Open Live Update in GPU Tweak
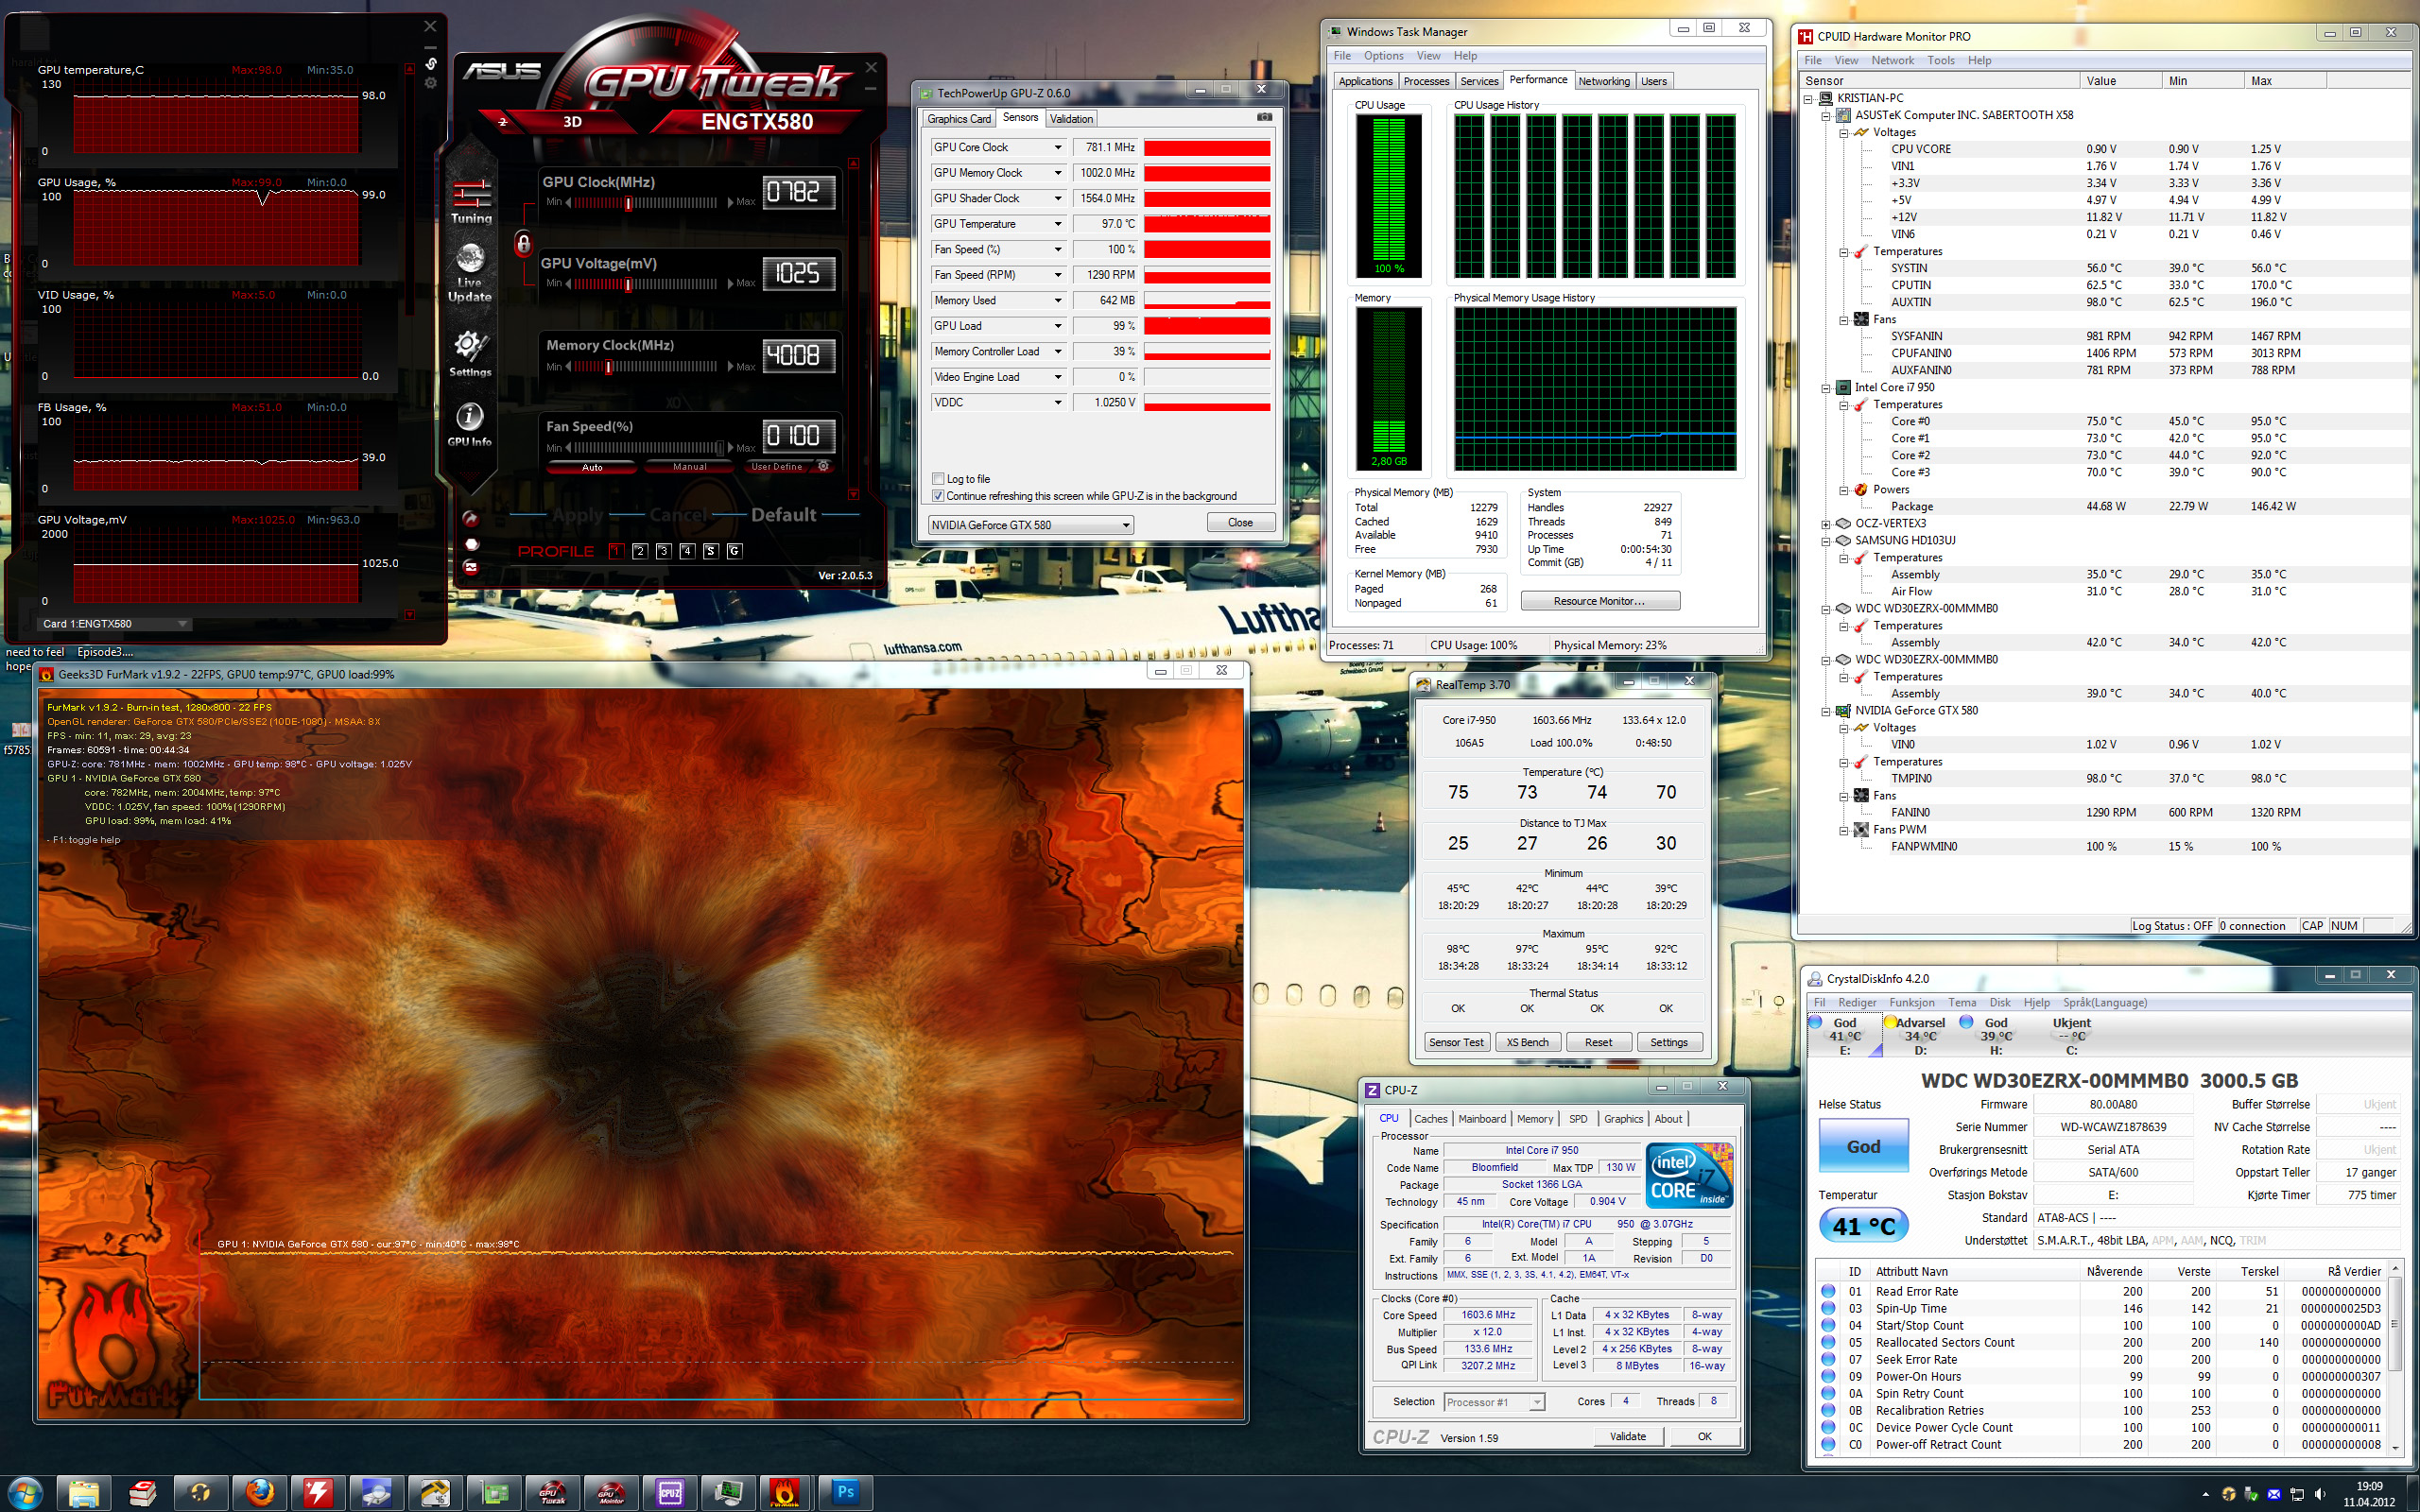This screenshot has height=1512, width=2420. [x=470, y=272]
